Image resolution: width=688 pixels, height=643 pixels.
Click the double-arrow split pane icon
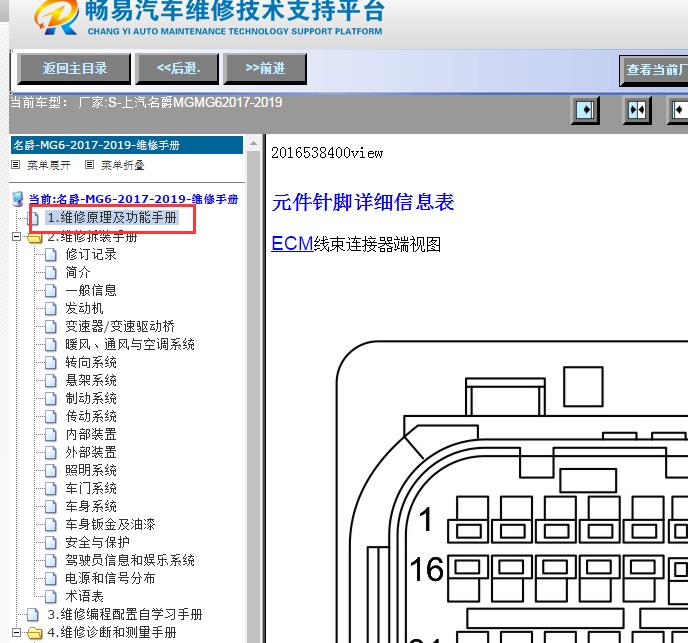637,110
